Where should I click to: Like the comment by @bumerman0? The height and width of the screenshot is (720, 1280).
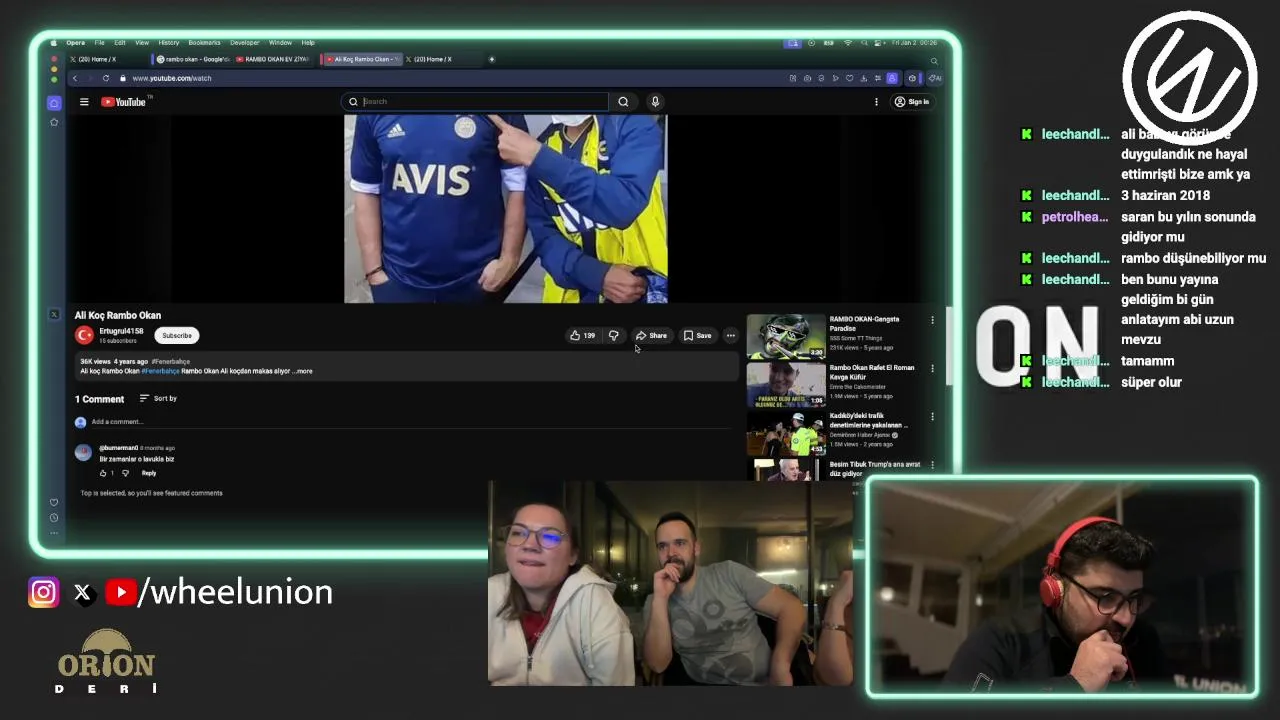(102, 473)
